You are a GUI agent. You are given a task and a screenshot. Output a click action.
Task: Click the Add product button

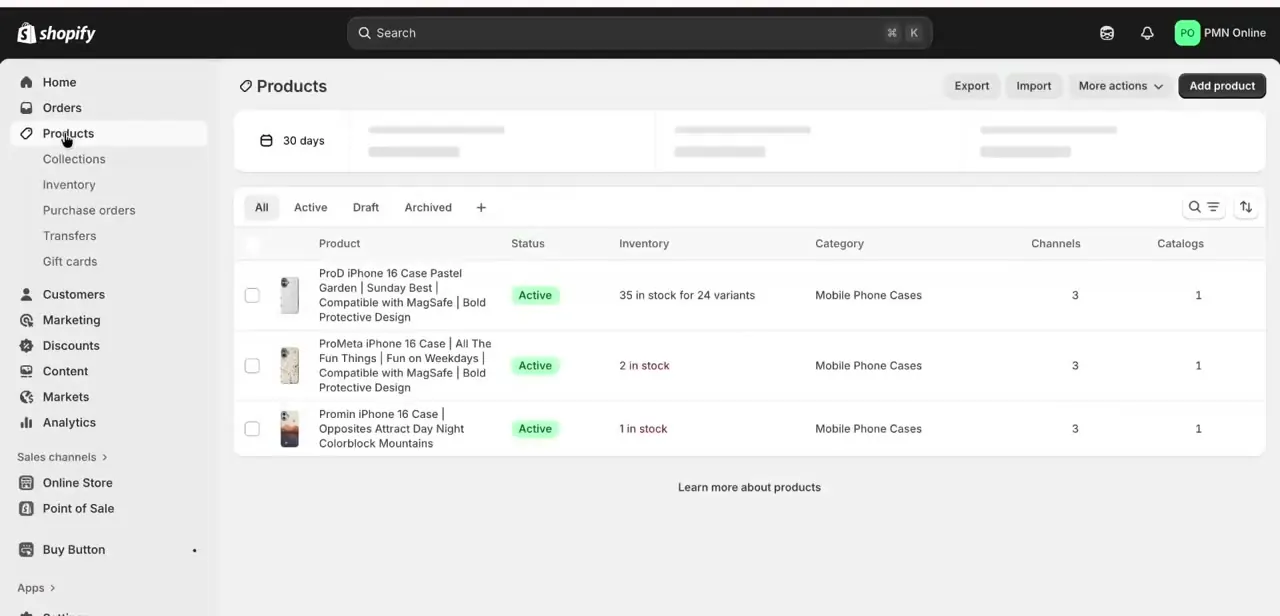coord(1222,86)
